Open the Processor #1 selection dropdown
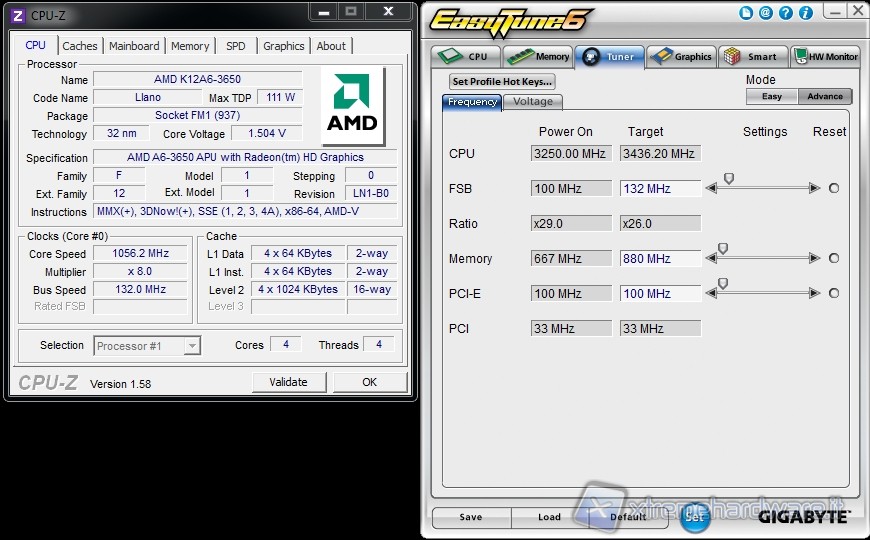870x540 pixels. tap(147, 346)
